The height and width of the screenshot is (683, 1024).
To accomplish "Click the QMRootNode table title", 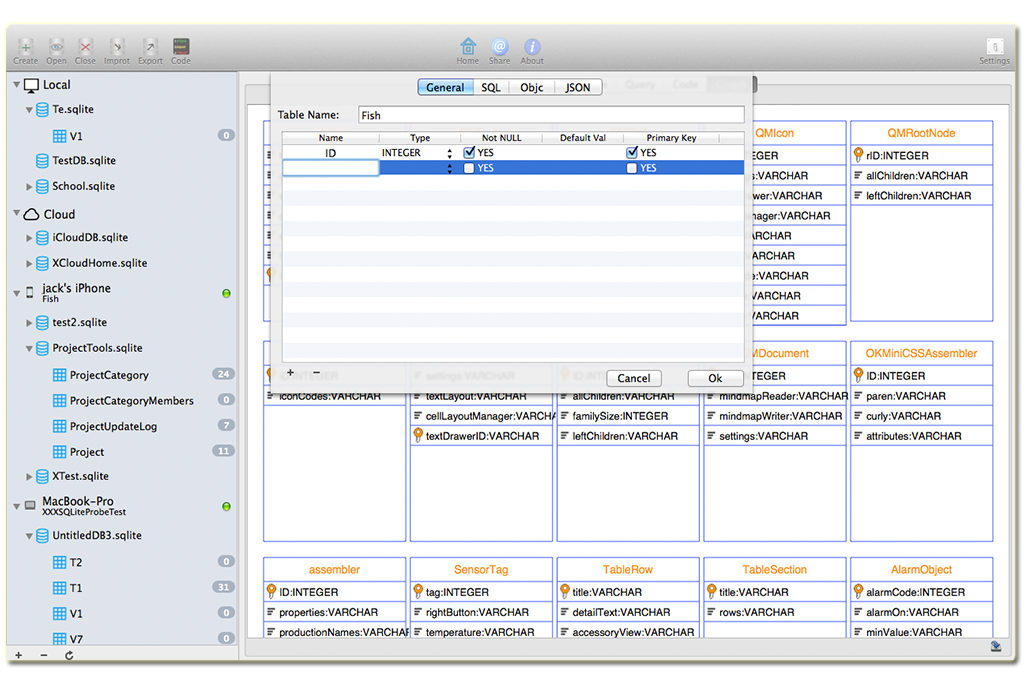I will click(921, 133).
